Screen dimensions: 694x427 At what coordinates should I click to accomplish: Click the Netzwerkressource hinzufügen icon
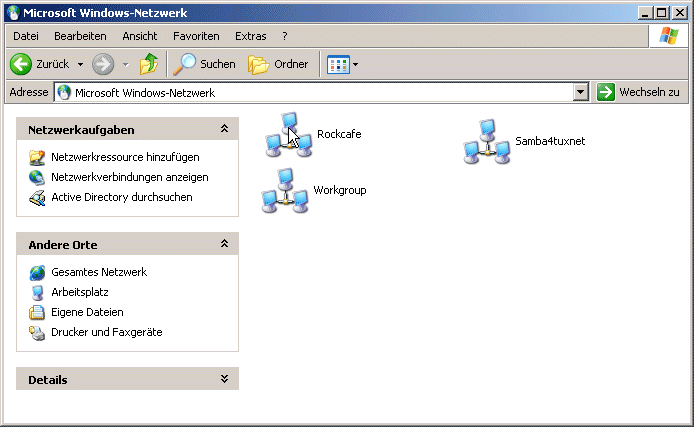pyautogui.click(x=37, y=157)
